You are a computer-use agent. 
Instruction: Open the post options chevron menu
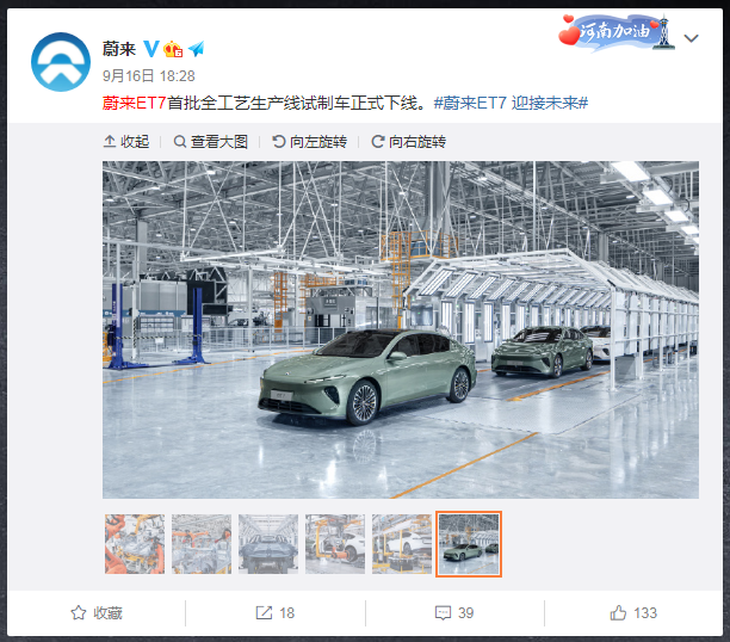(691, 38)
